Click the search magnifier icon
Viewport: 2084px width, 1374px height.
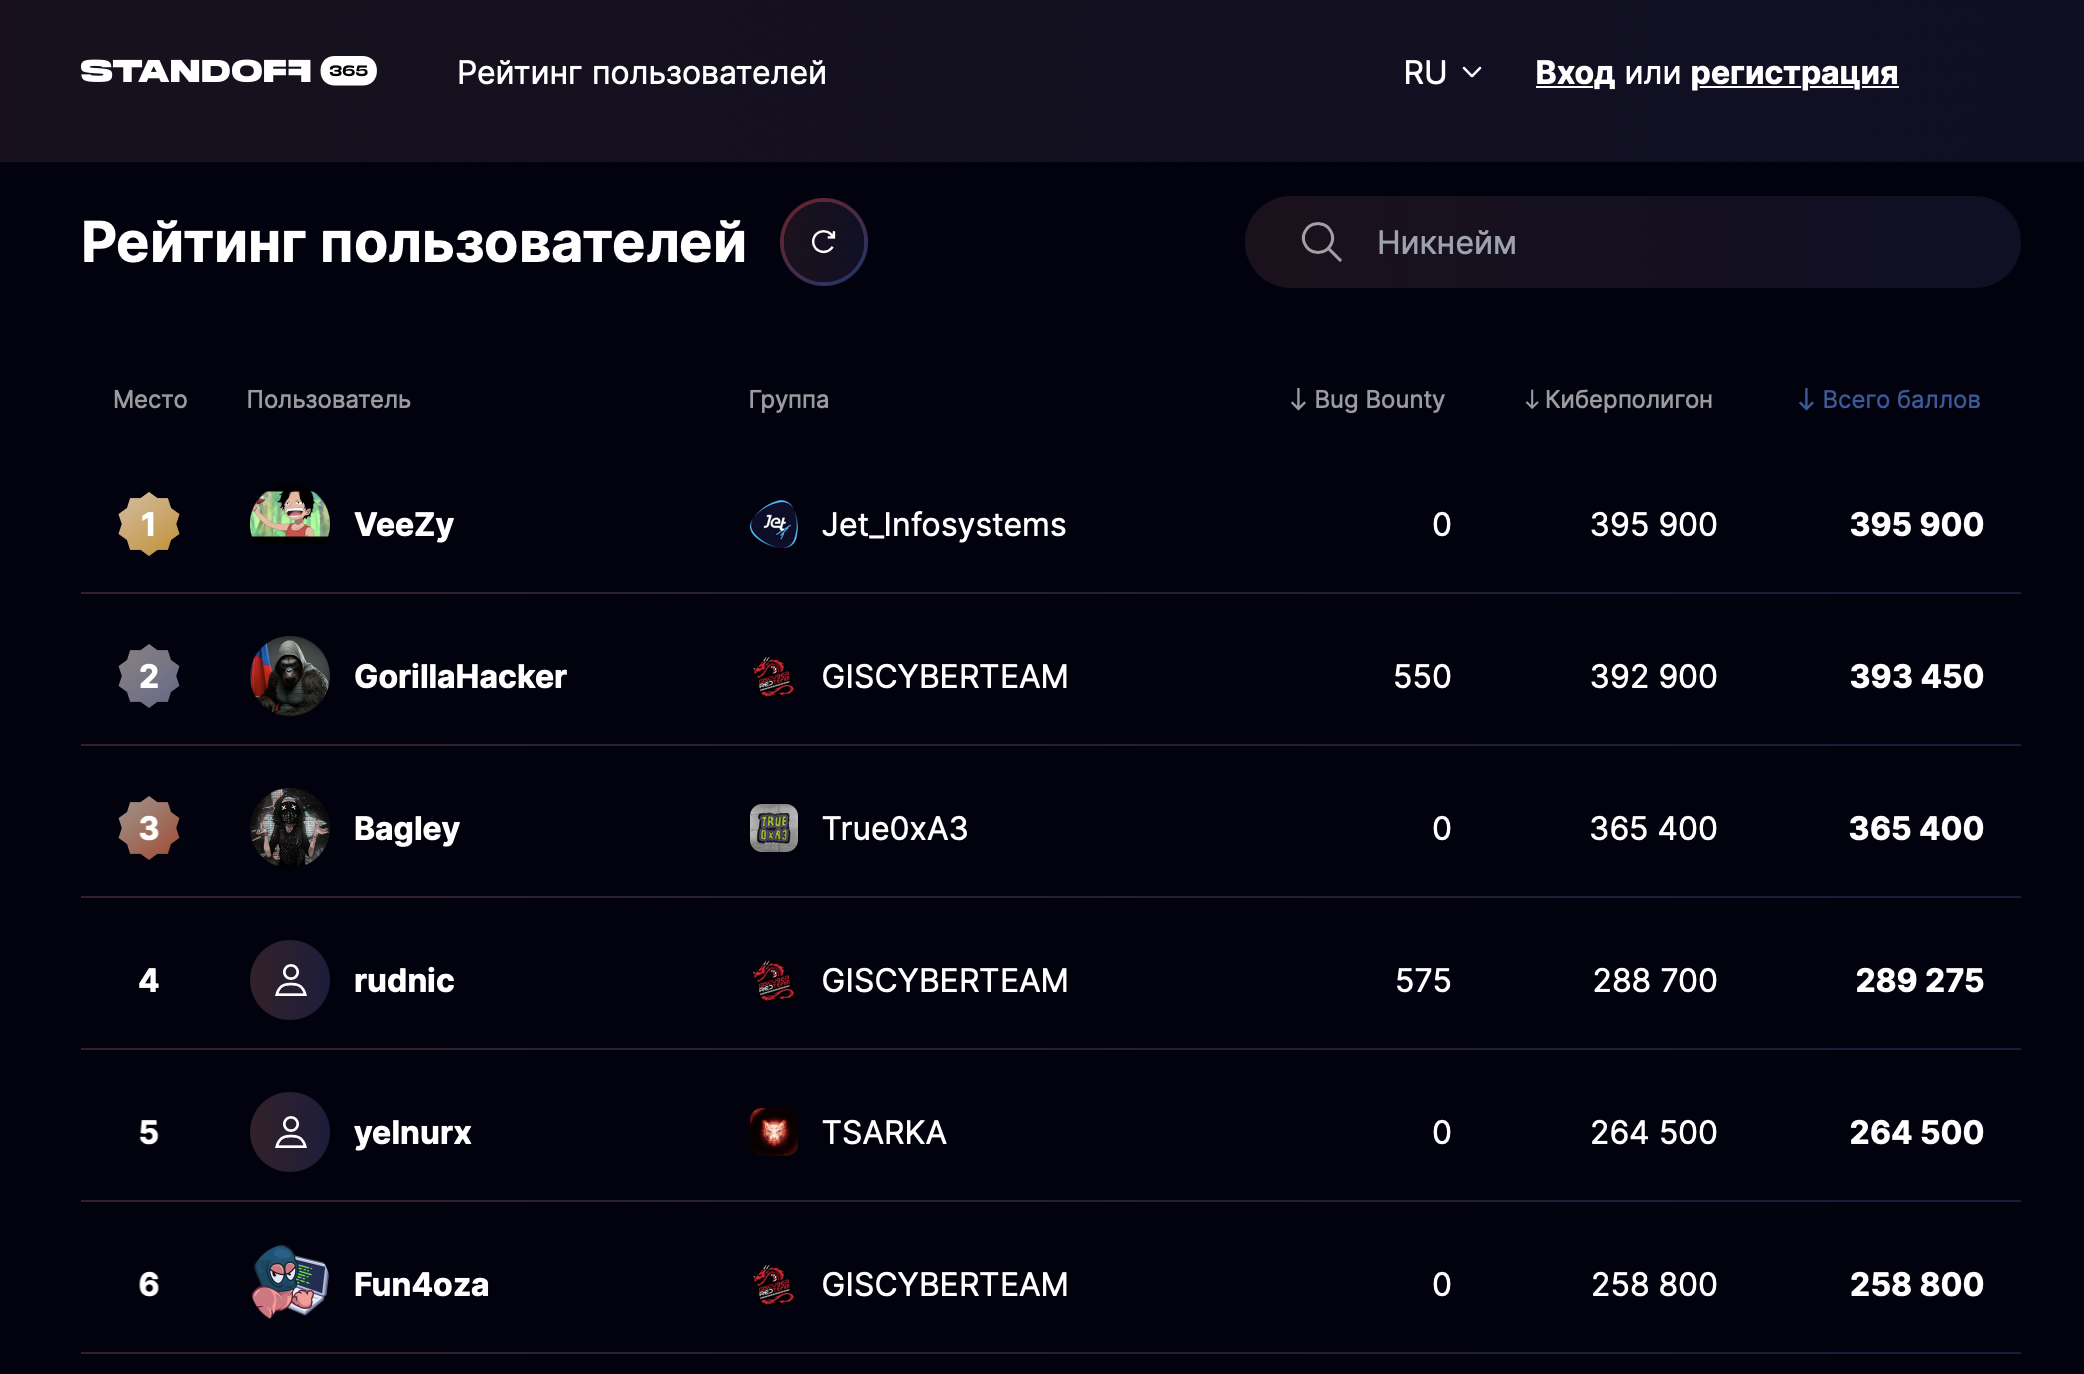pos(1320,242)
